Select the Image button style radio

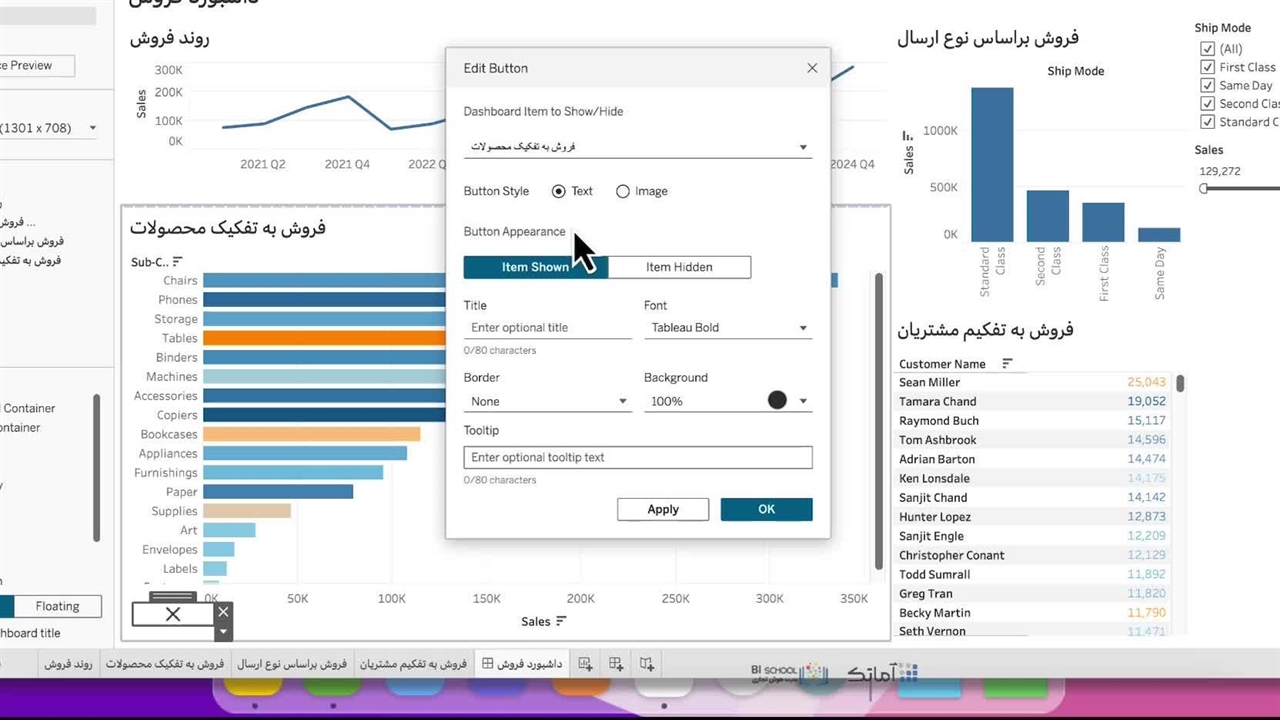[x=623, y=191]
